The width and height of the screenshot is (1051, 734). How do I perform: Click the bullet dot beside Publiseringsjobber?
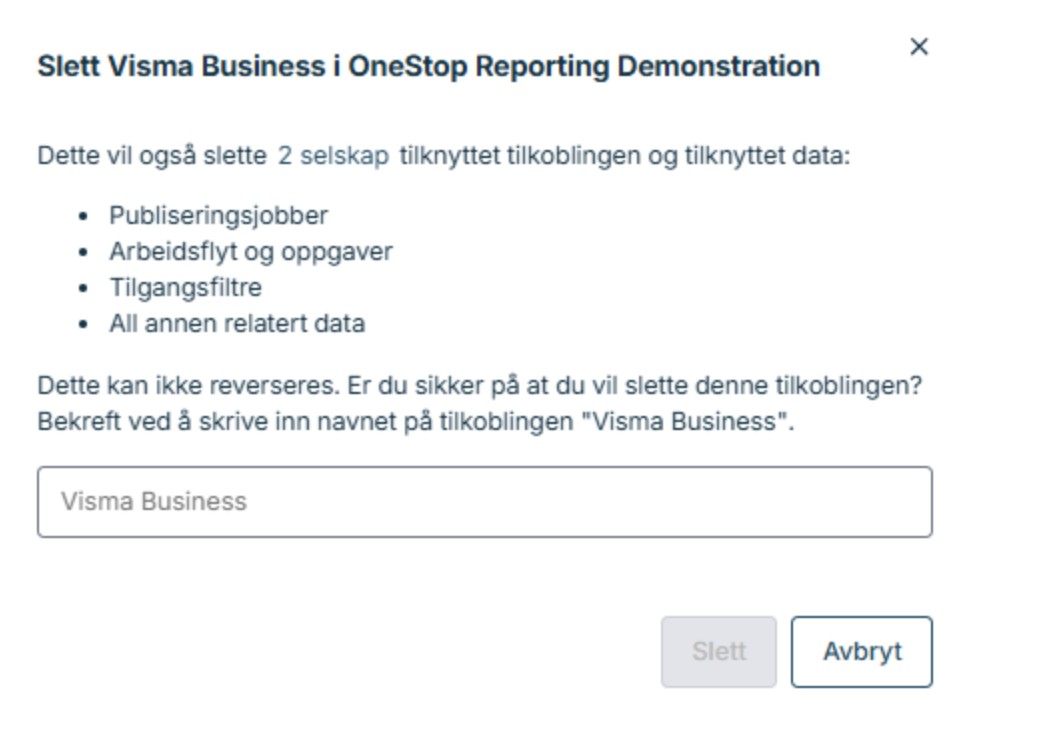coord(85,216)
